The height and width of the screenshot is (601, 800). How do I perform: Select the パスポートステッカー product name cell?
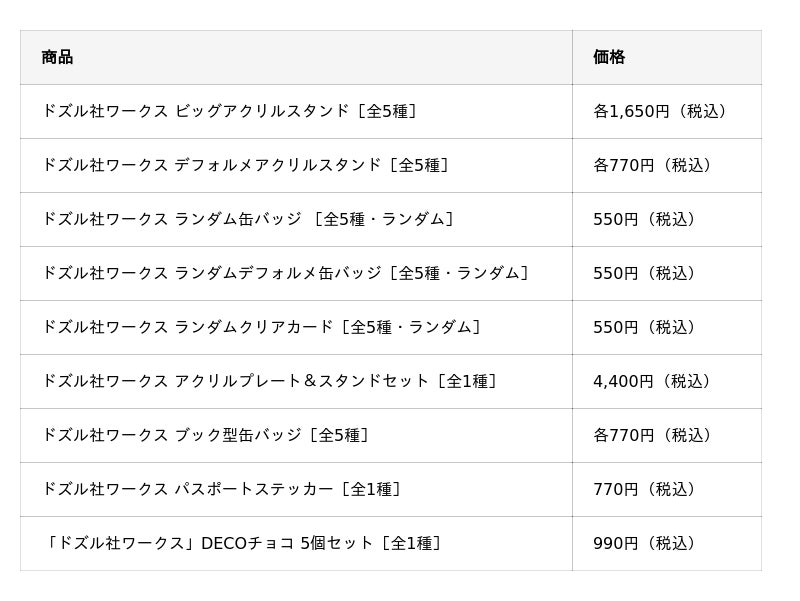coord(221,489)
